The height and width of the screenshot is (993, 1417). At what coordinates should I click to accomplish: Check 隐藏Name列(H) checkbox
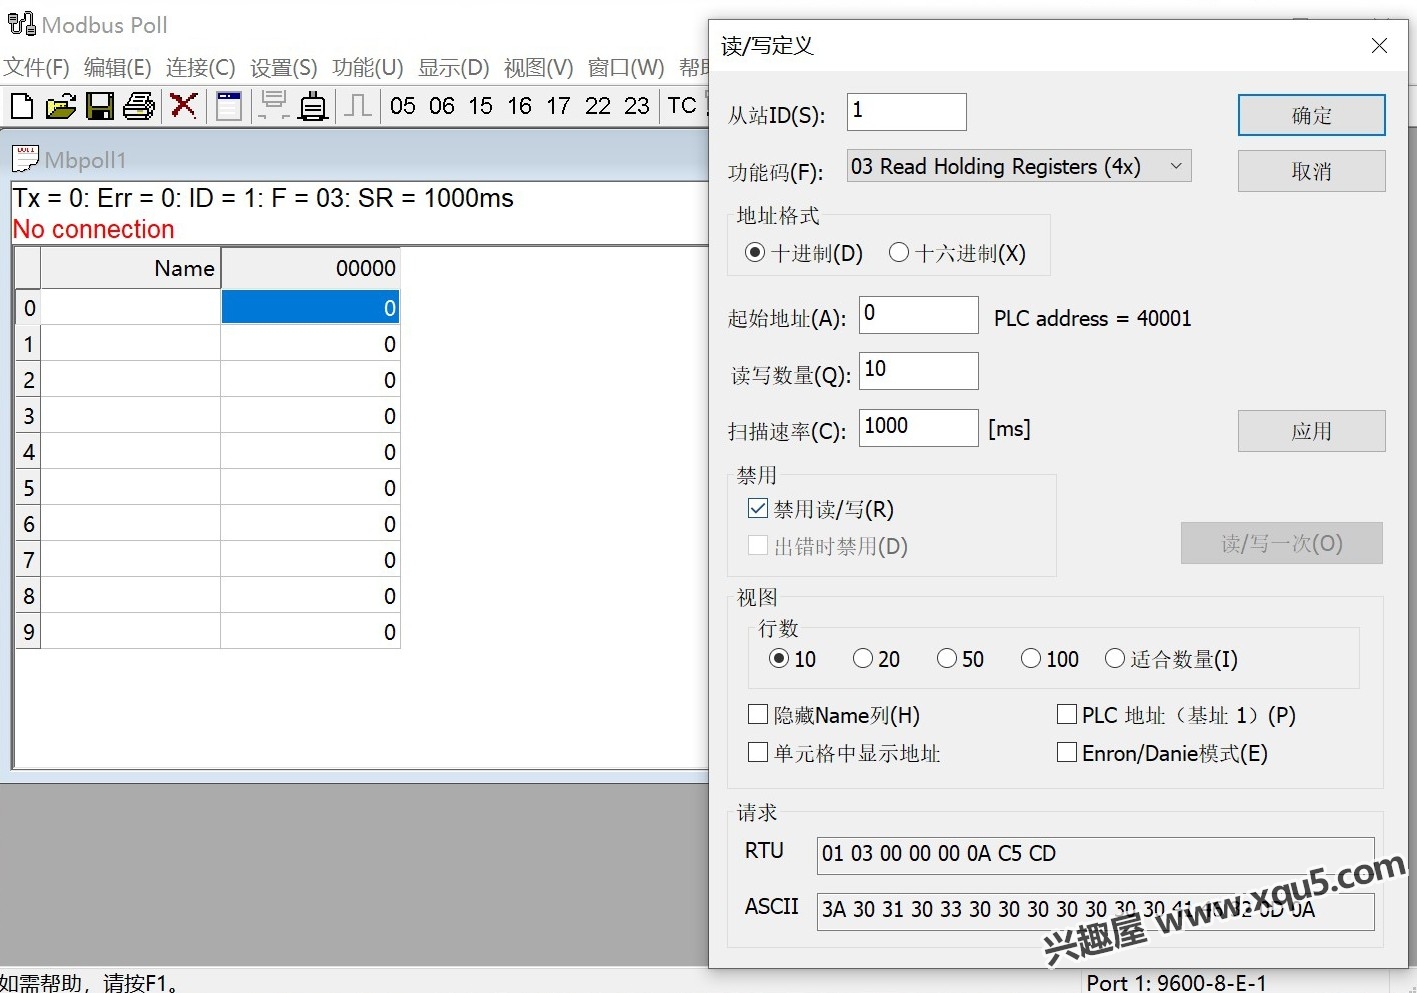(758, 714)
